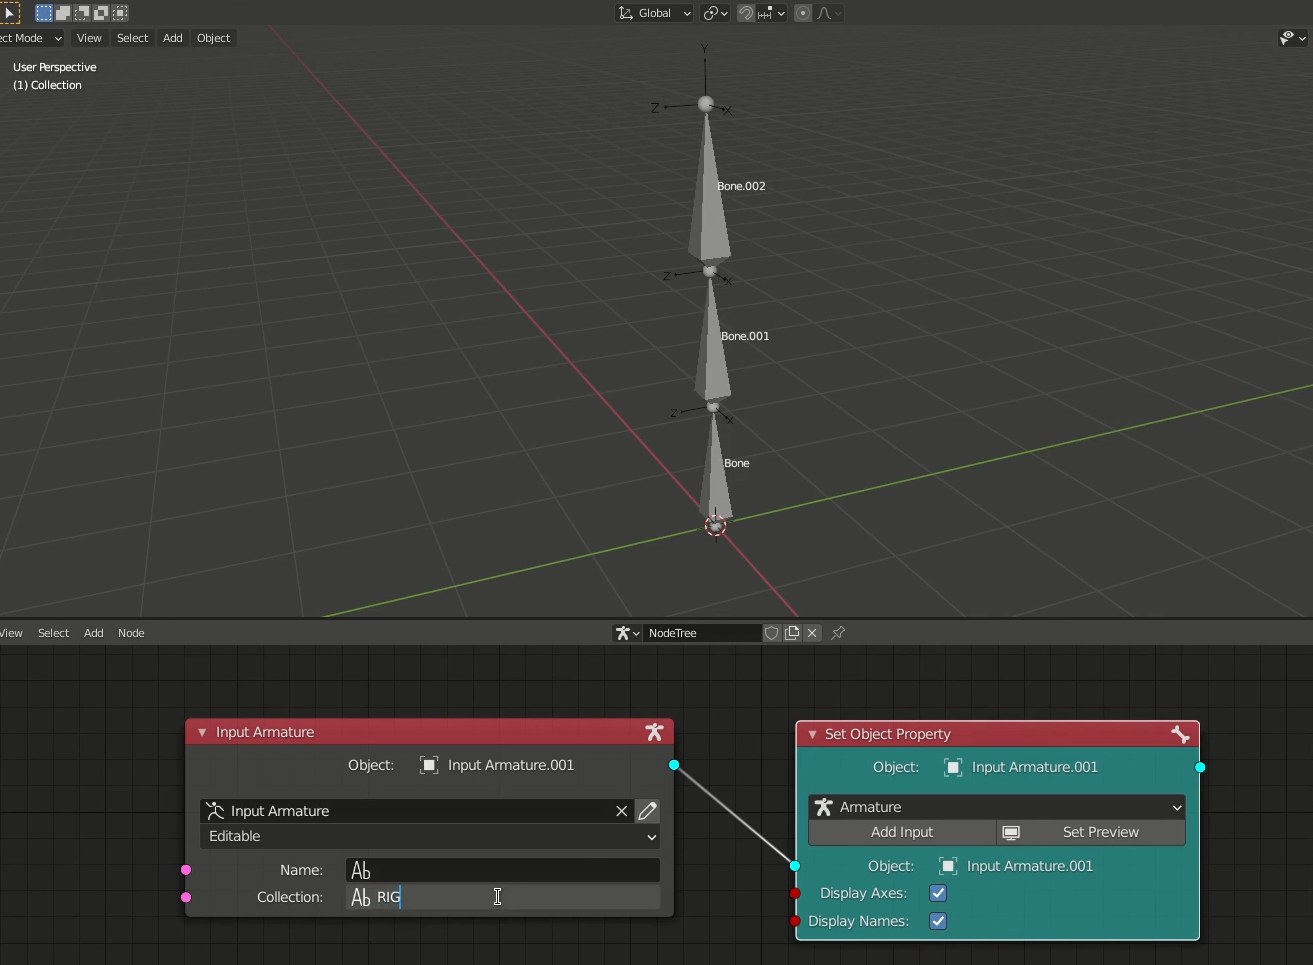Choose Subtract Selection mode icon
The height and width of the screenshot is (965, 1313).
pos(82,13)
